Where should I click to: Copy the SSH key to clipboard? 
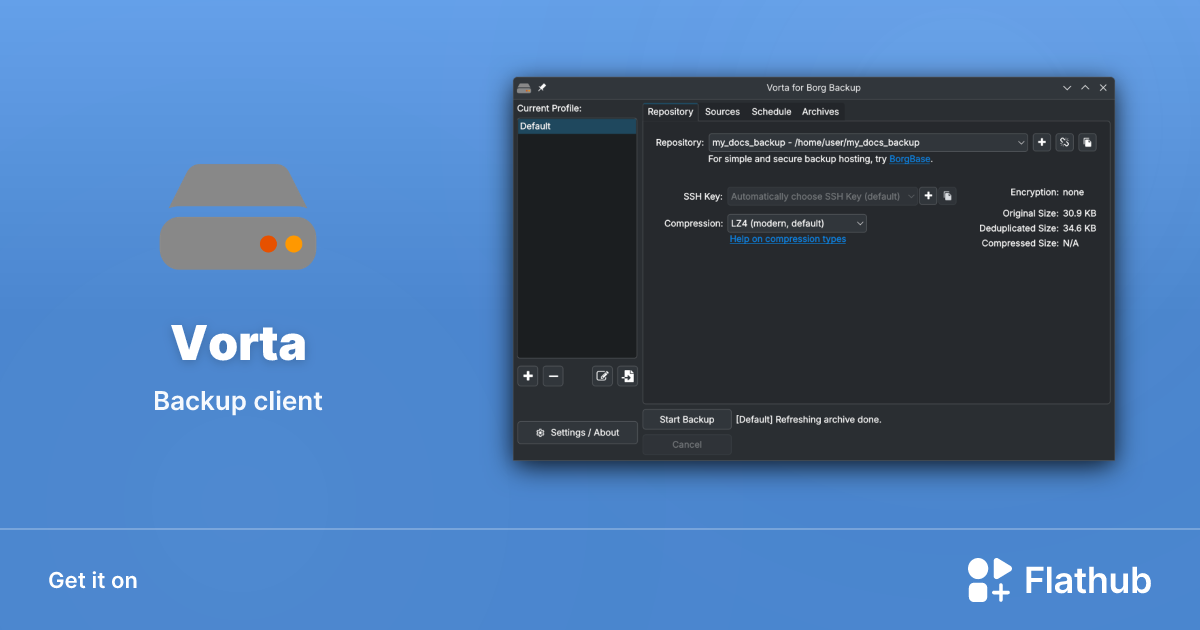coord(947,196)
